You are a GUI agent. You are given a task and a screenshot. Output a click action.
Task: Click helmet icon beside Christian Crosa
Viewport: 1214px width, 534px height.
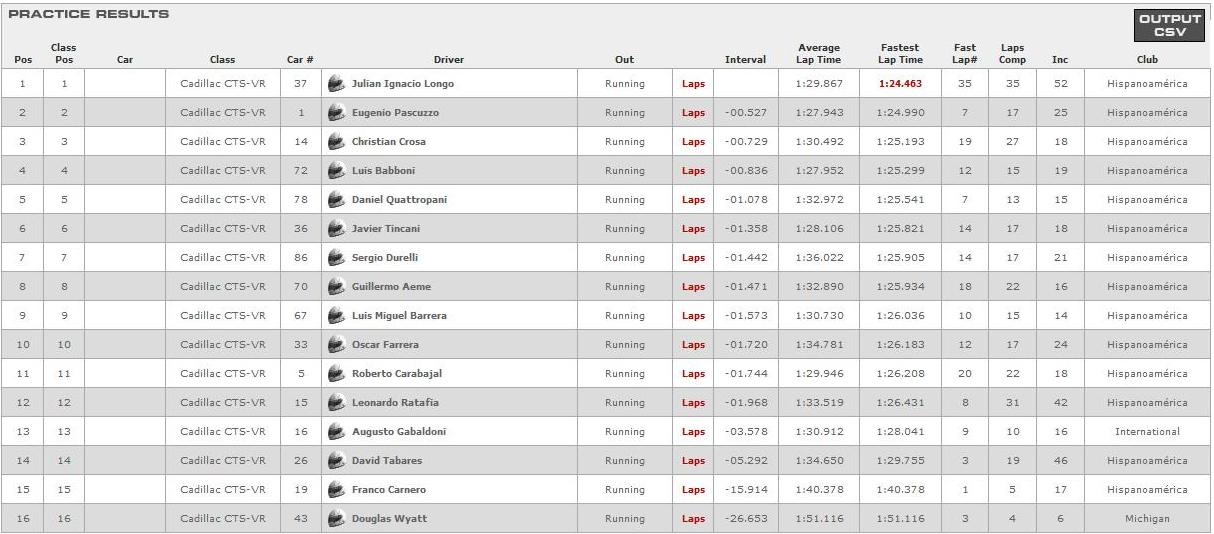(336, 142)
